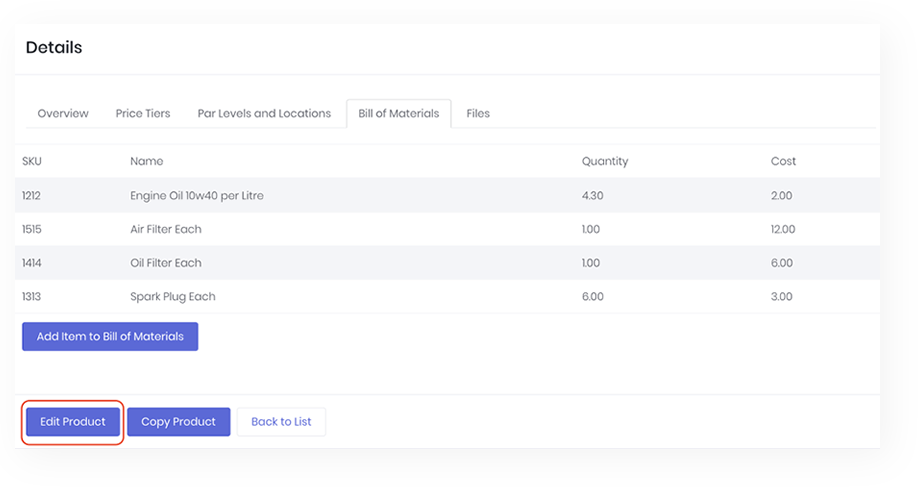The height and width of the screenshot is (487, 918).
Task: Click the Cost column header
Action: 783,161
